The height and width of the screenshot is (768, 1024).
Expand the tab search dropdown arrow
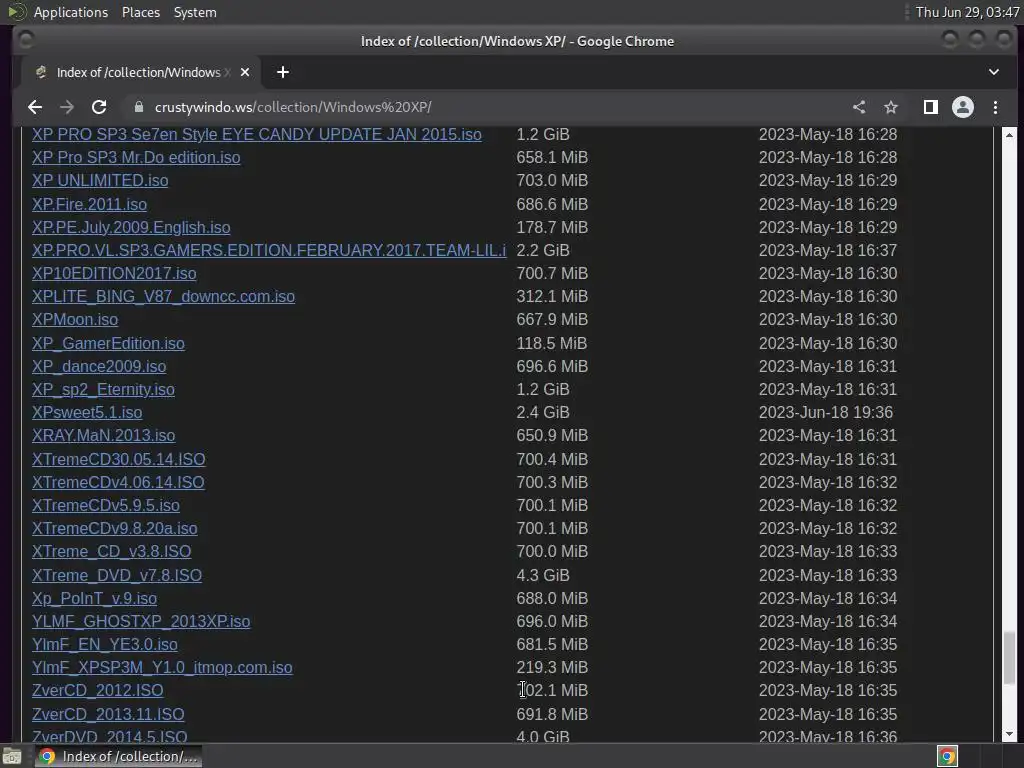tap(994, 72)
